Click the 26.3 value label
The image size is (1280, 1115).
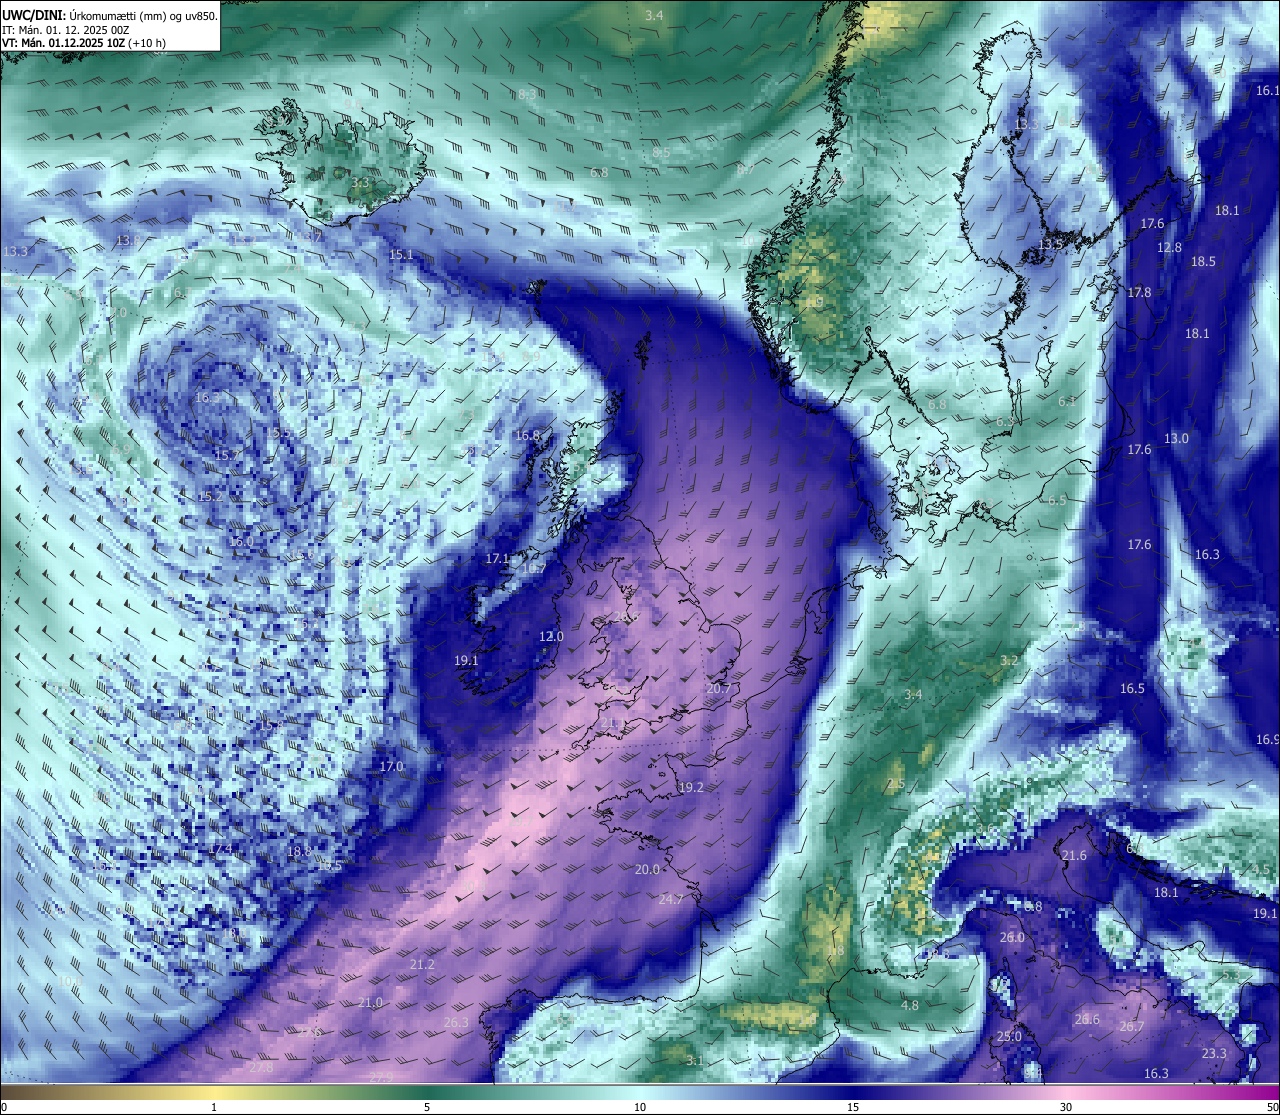455,1023
